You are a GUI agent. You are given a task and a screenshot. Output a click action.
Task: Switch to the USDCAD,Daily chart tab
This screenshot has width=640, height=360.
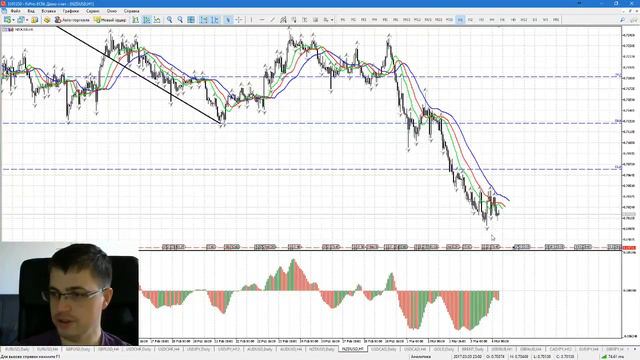point(384,349)
